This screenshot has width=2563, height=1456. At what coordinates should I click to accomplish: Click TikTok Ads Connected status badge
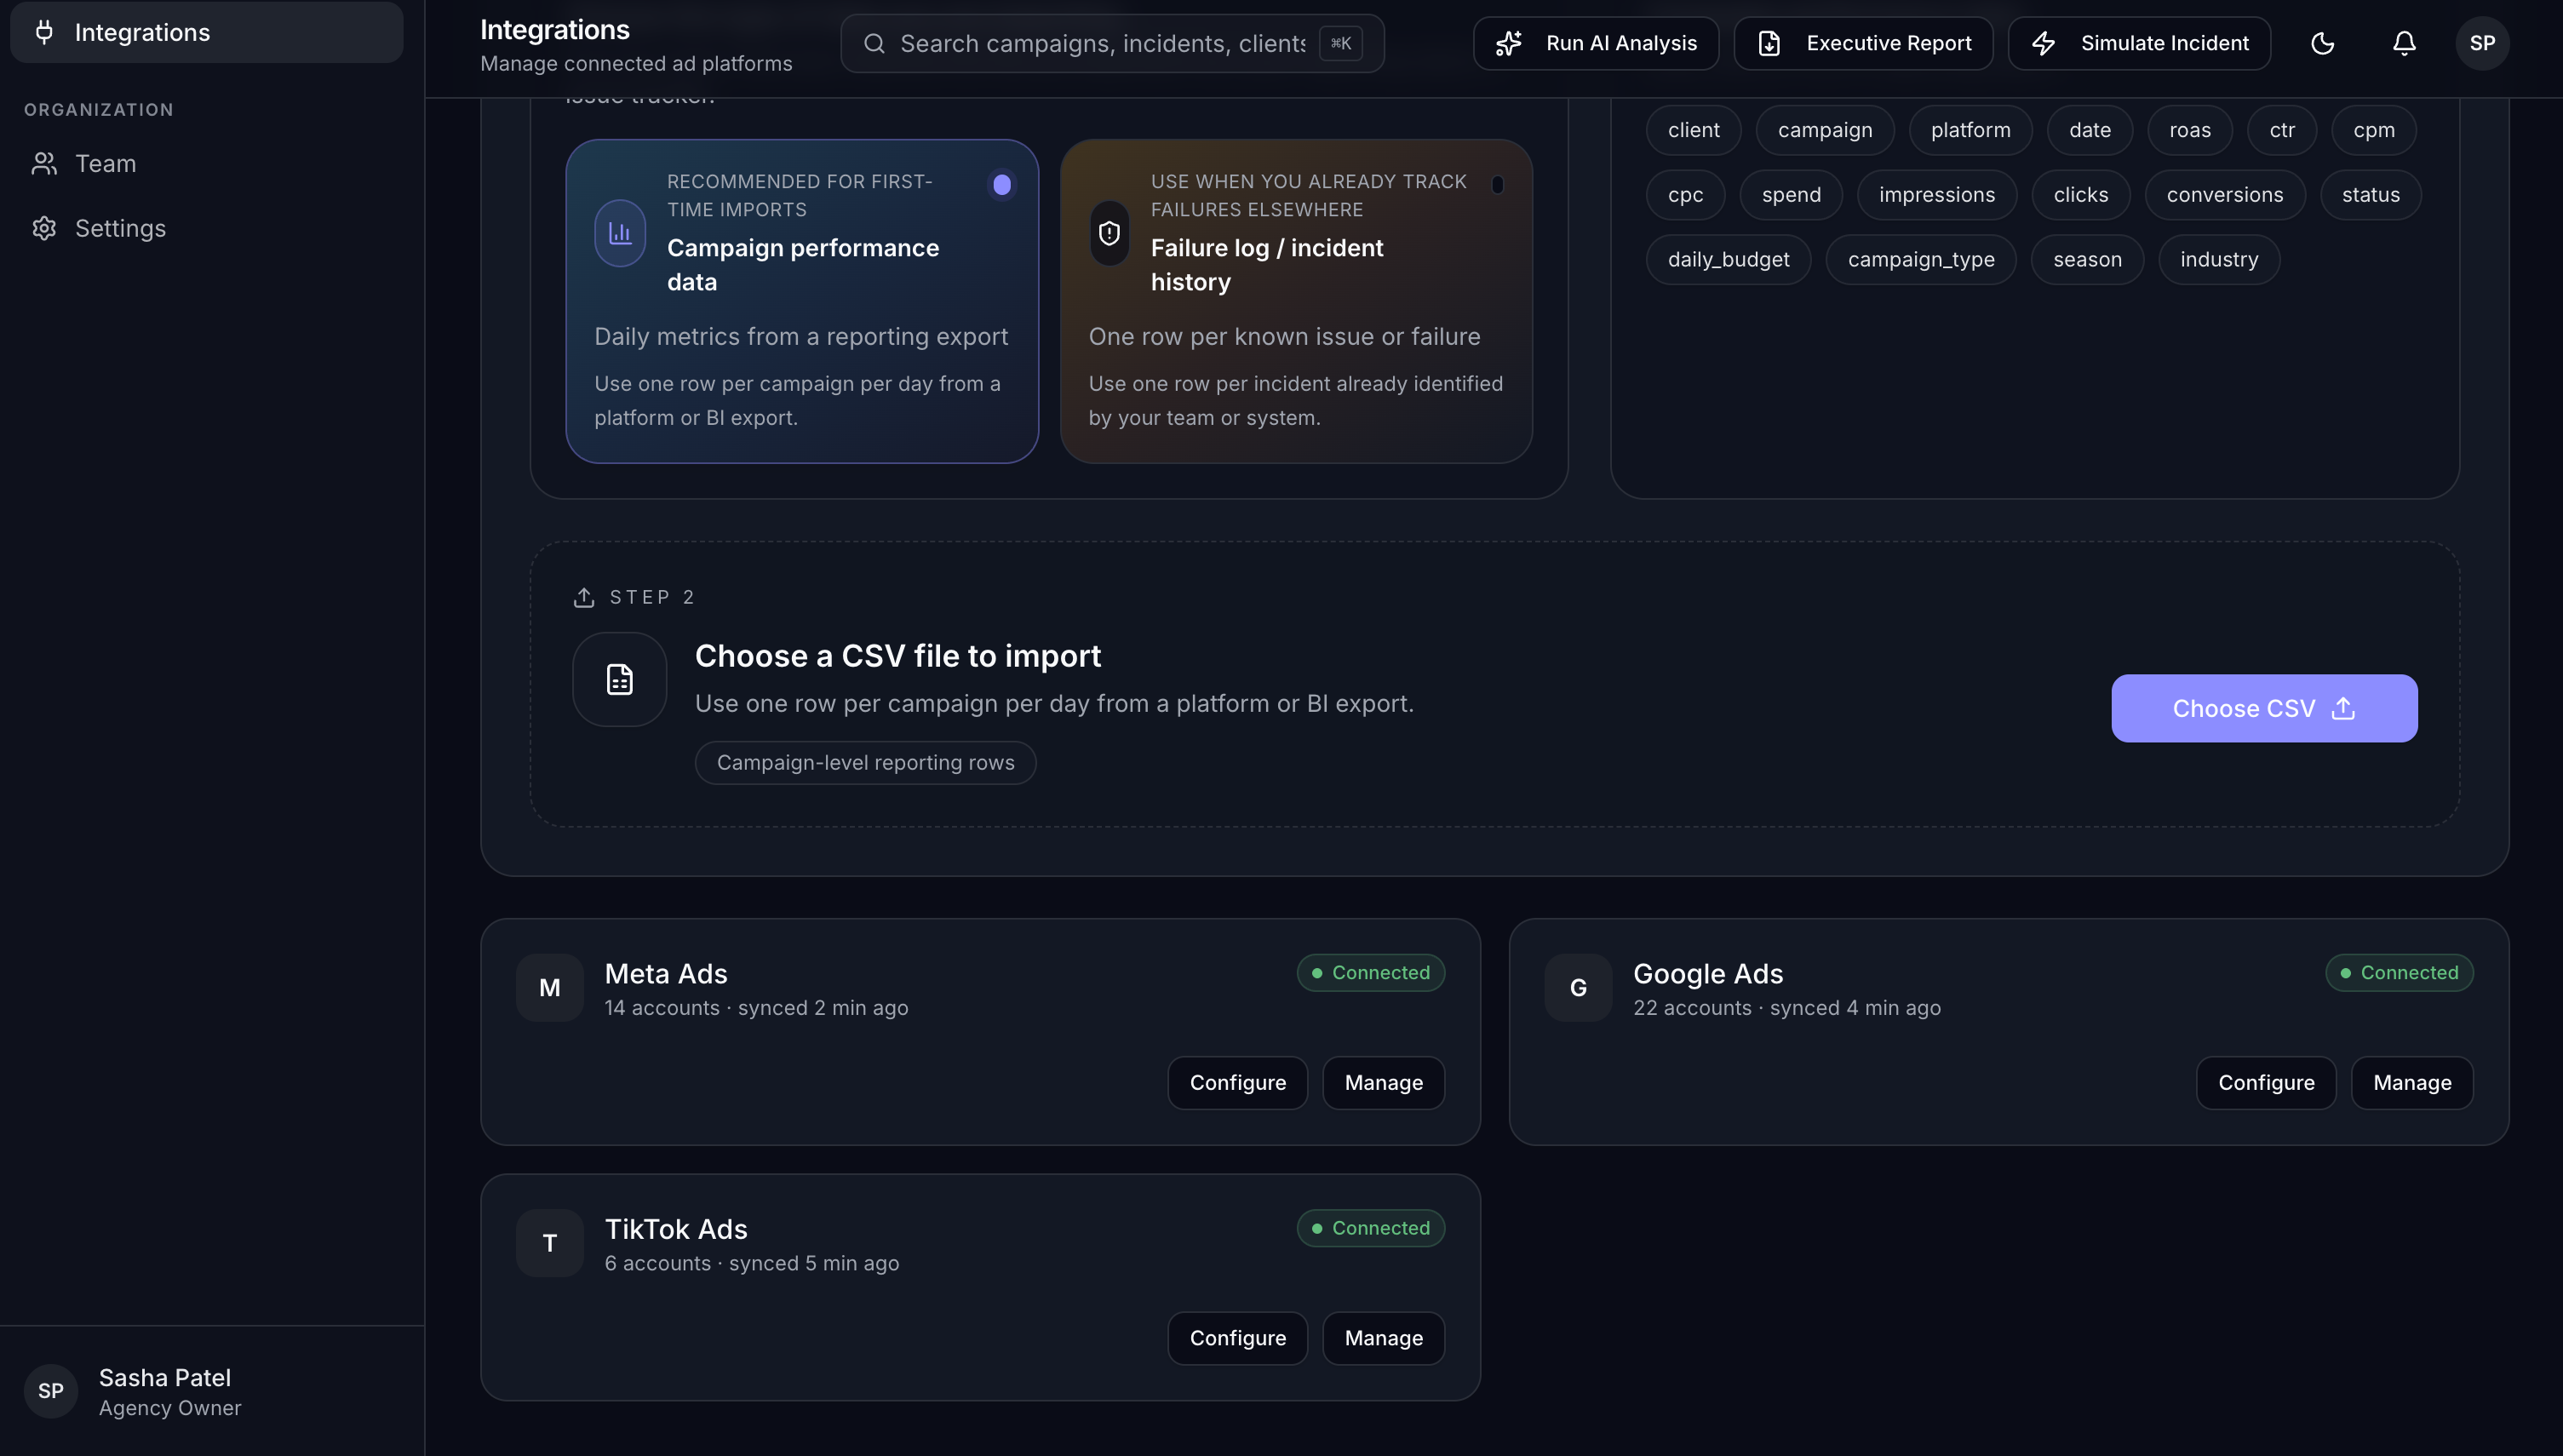pyautogui.click(x=1370, y=1228)
